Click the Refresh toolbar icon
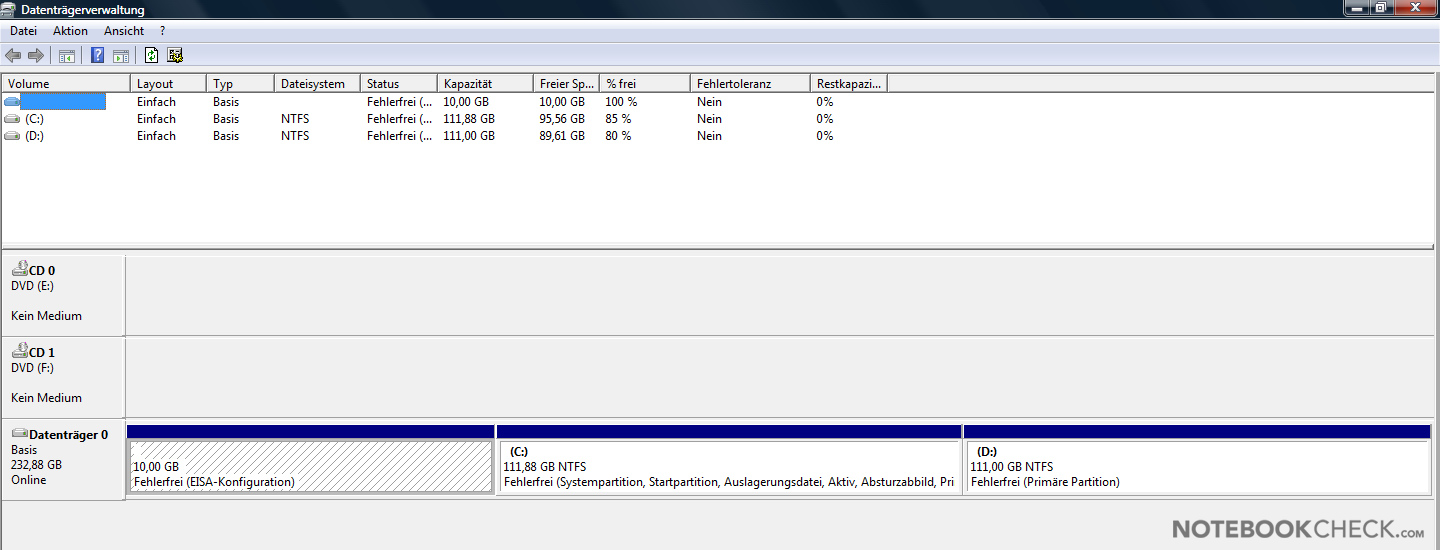The height and width of the screenshot is (550, 1440). point(152,56)
